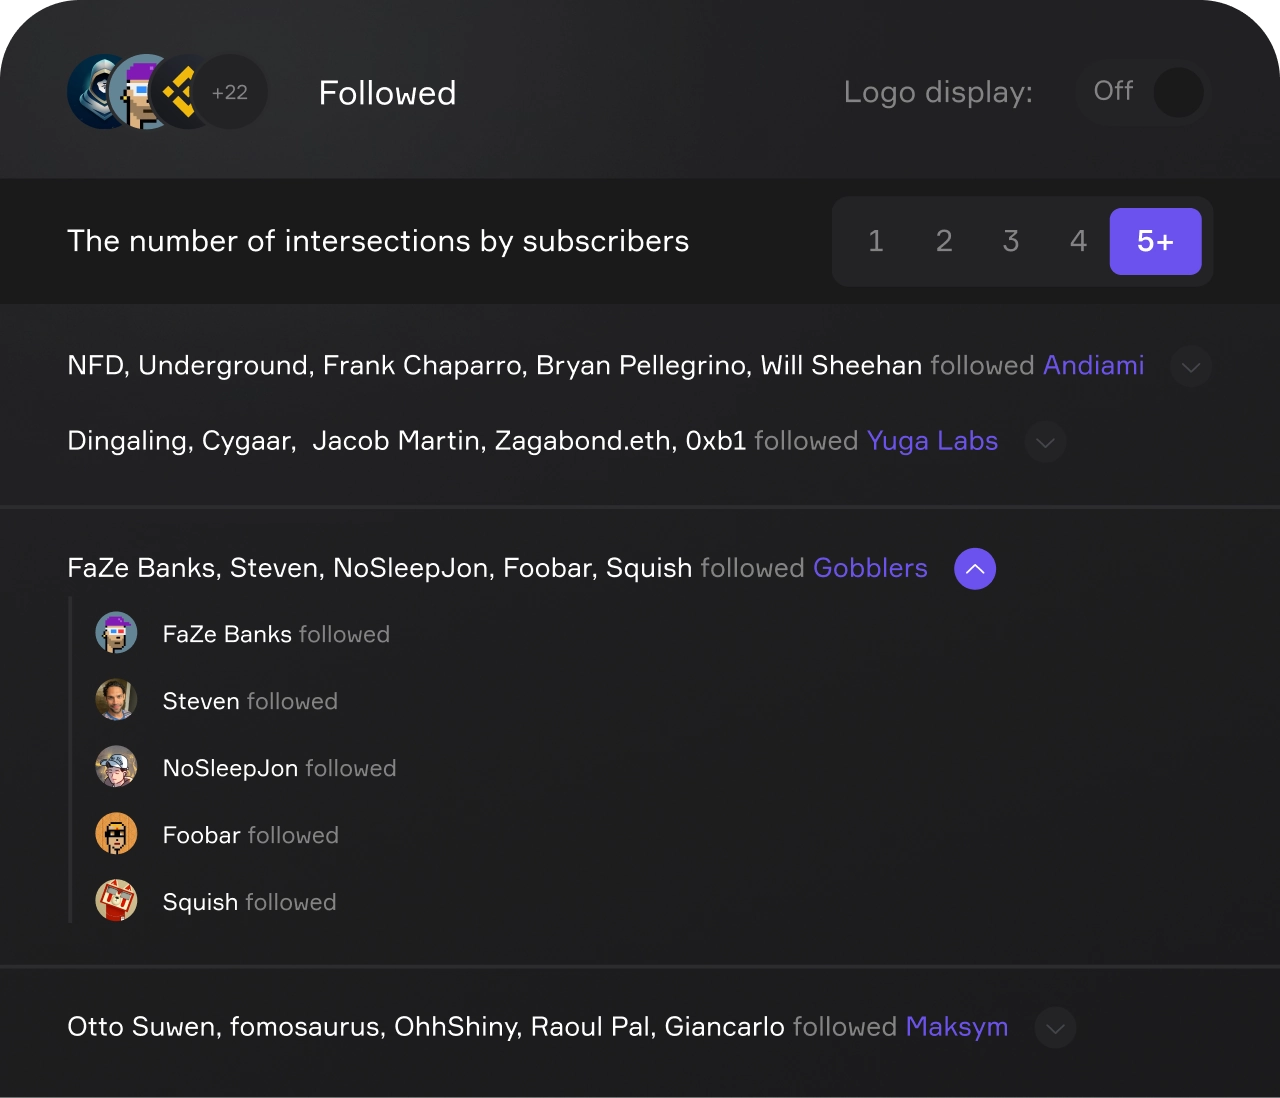Open the Gobblers profile link
1280x1098 pixels.
pos(870,568)
